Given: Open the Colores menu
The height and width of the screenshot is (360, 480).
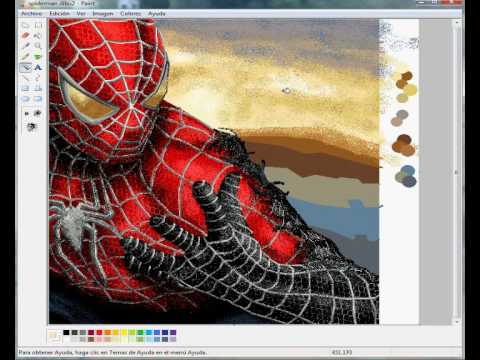Looking at the screenshot, I should click(130, 14).
